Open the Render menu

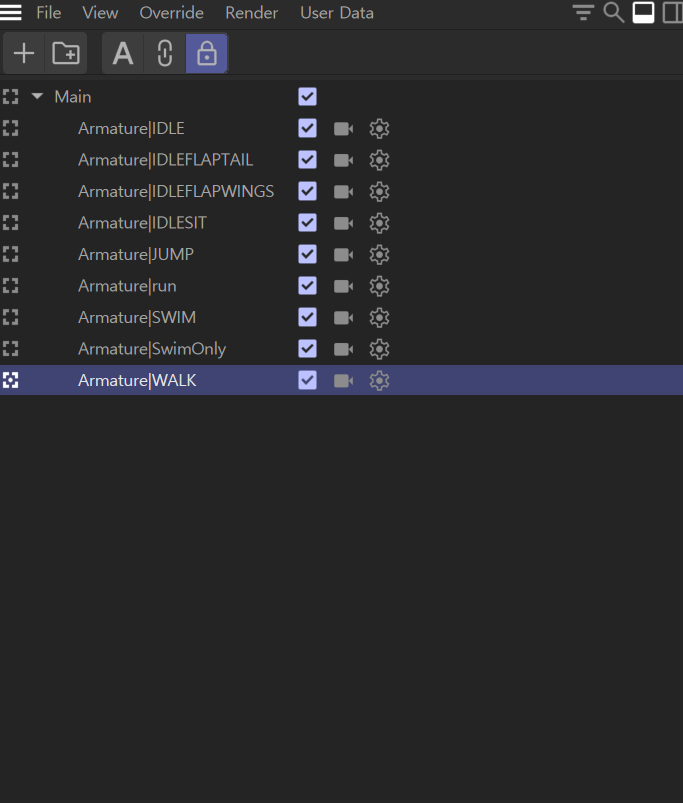tap(251, 13)
